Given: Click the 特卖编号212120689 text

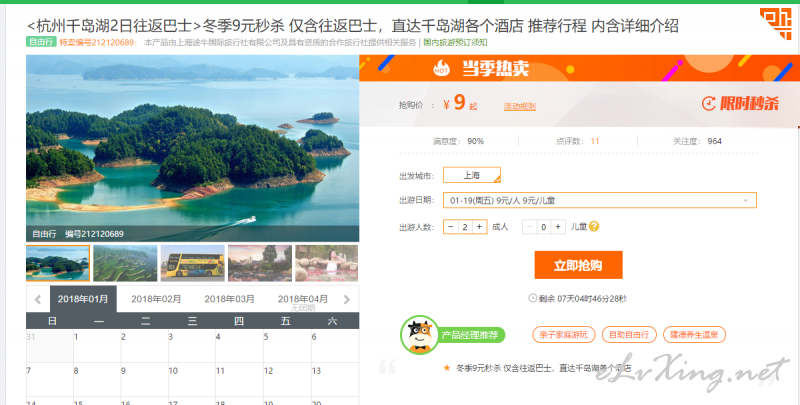Looking at the screenshot, I should [x=97, y=42].
